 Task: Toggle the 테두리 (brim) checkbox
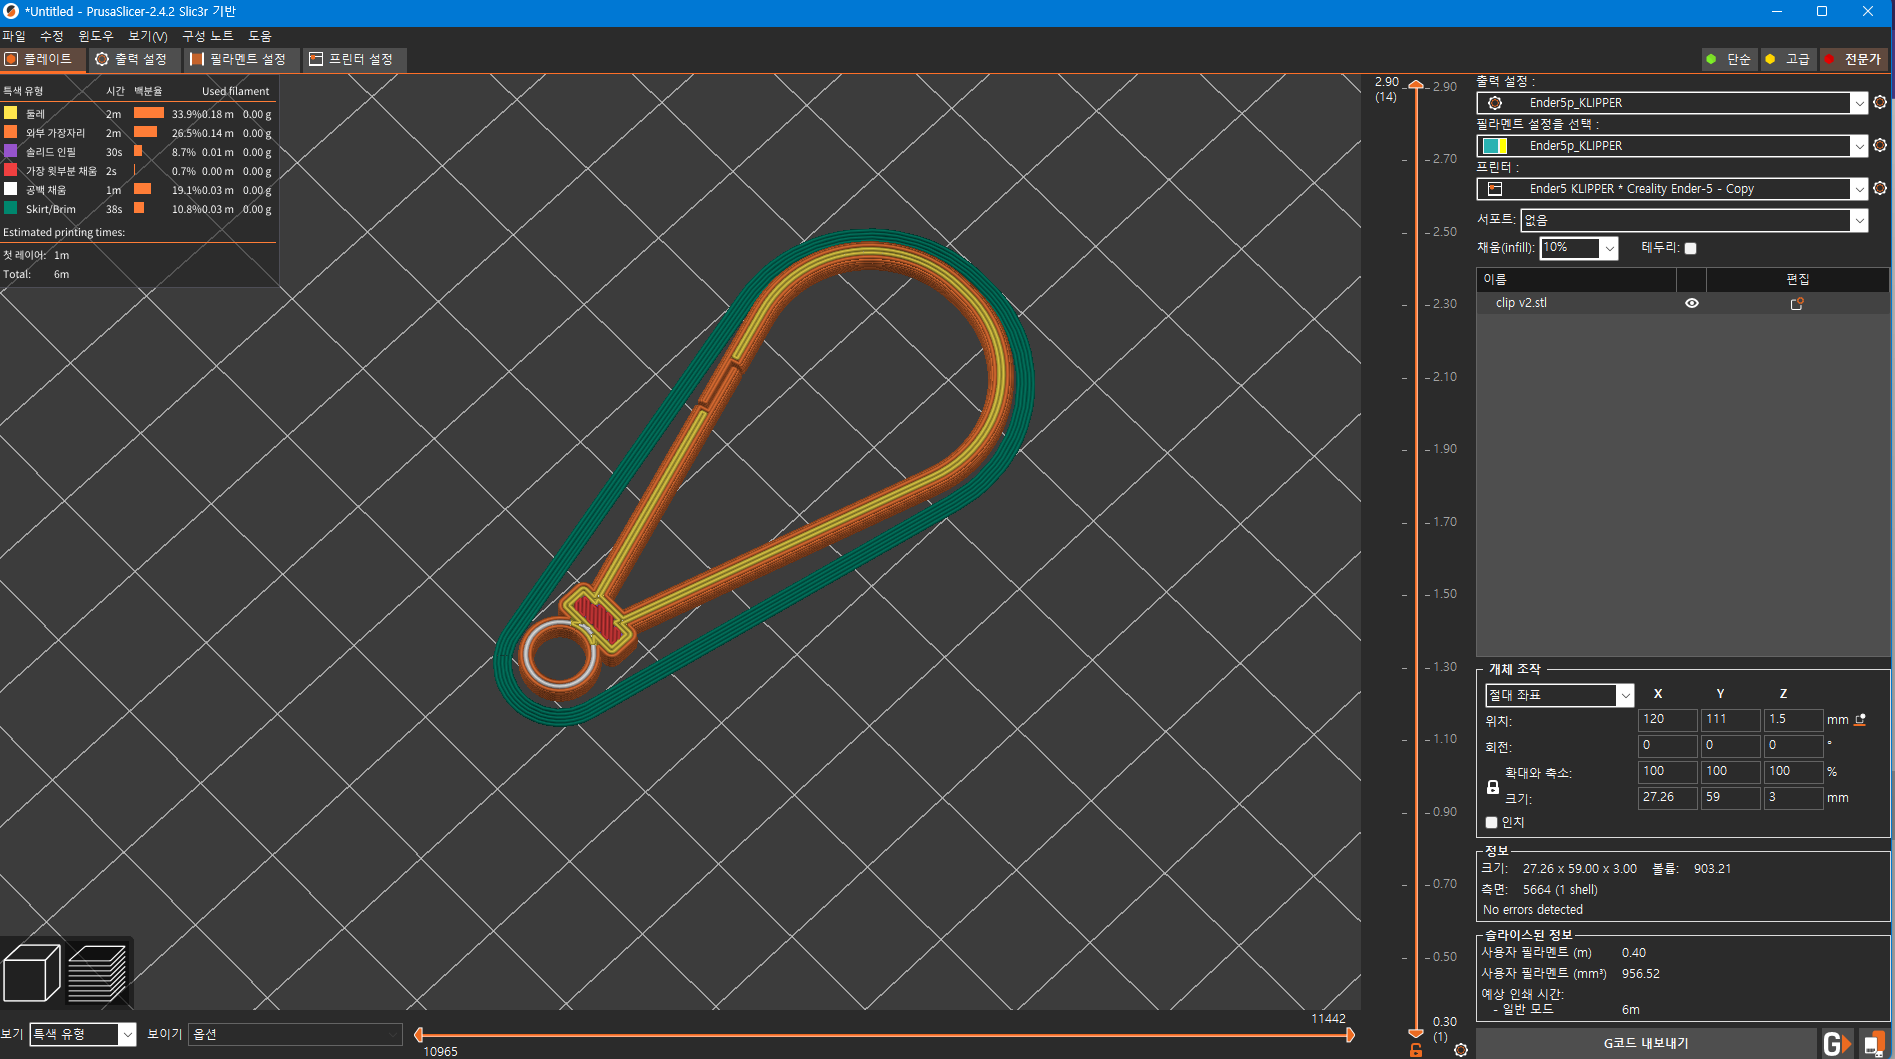click(x=1690, y=248)
